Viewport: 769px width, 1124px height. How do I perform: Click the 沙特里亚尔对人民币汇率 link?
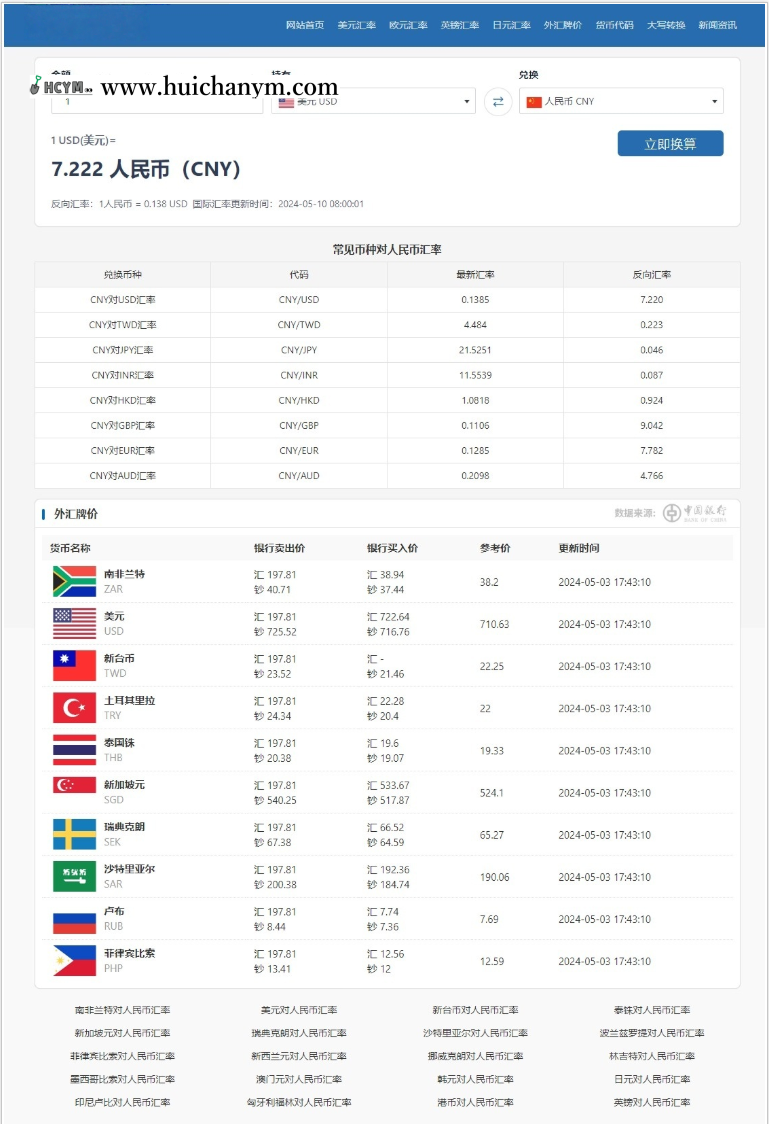pyautogui.click(x=475, y=1033)
